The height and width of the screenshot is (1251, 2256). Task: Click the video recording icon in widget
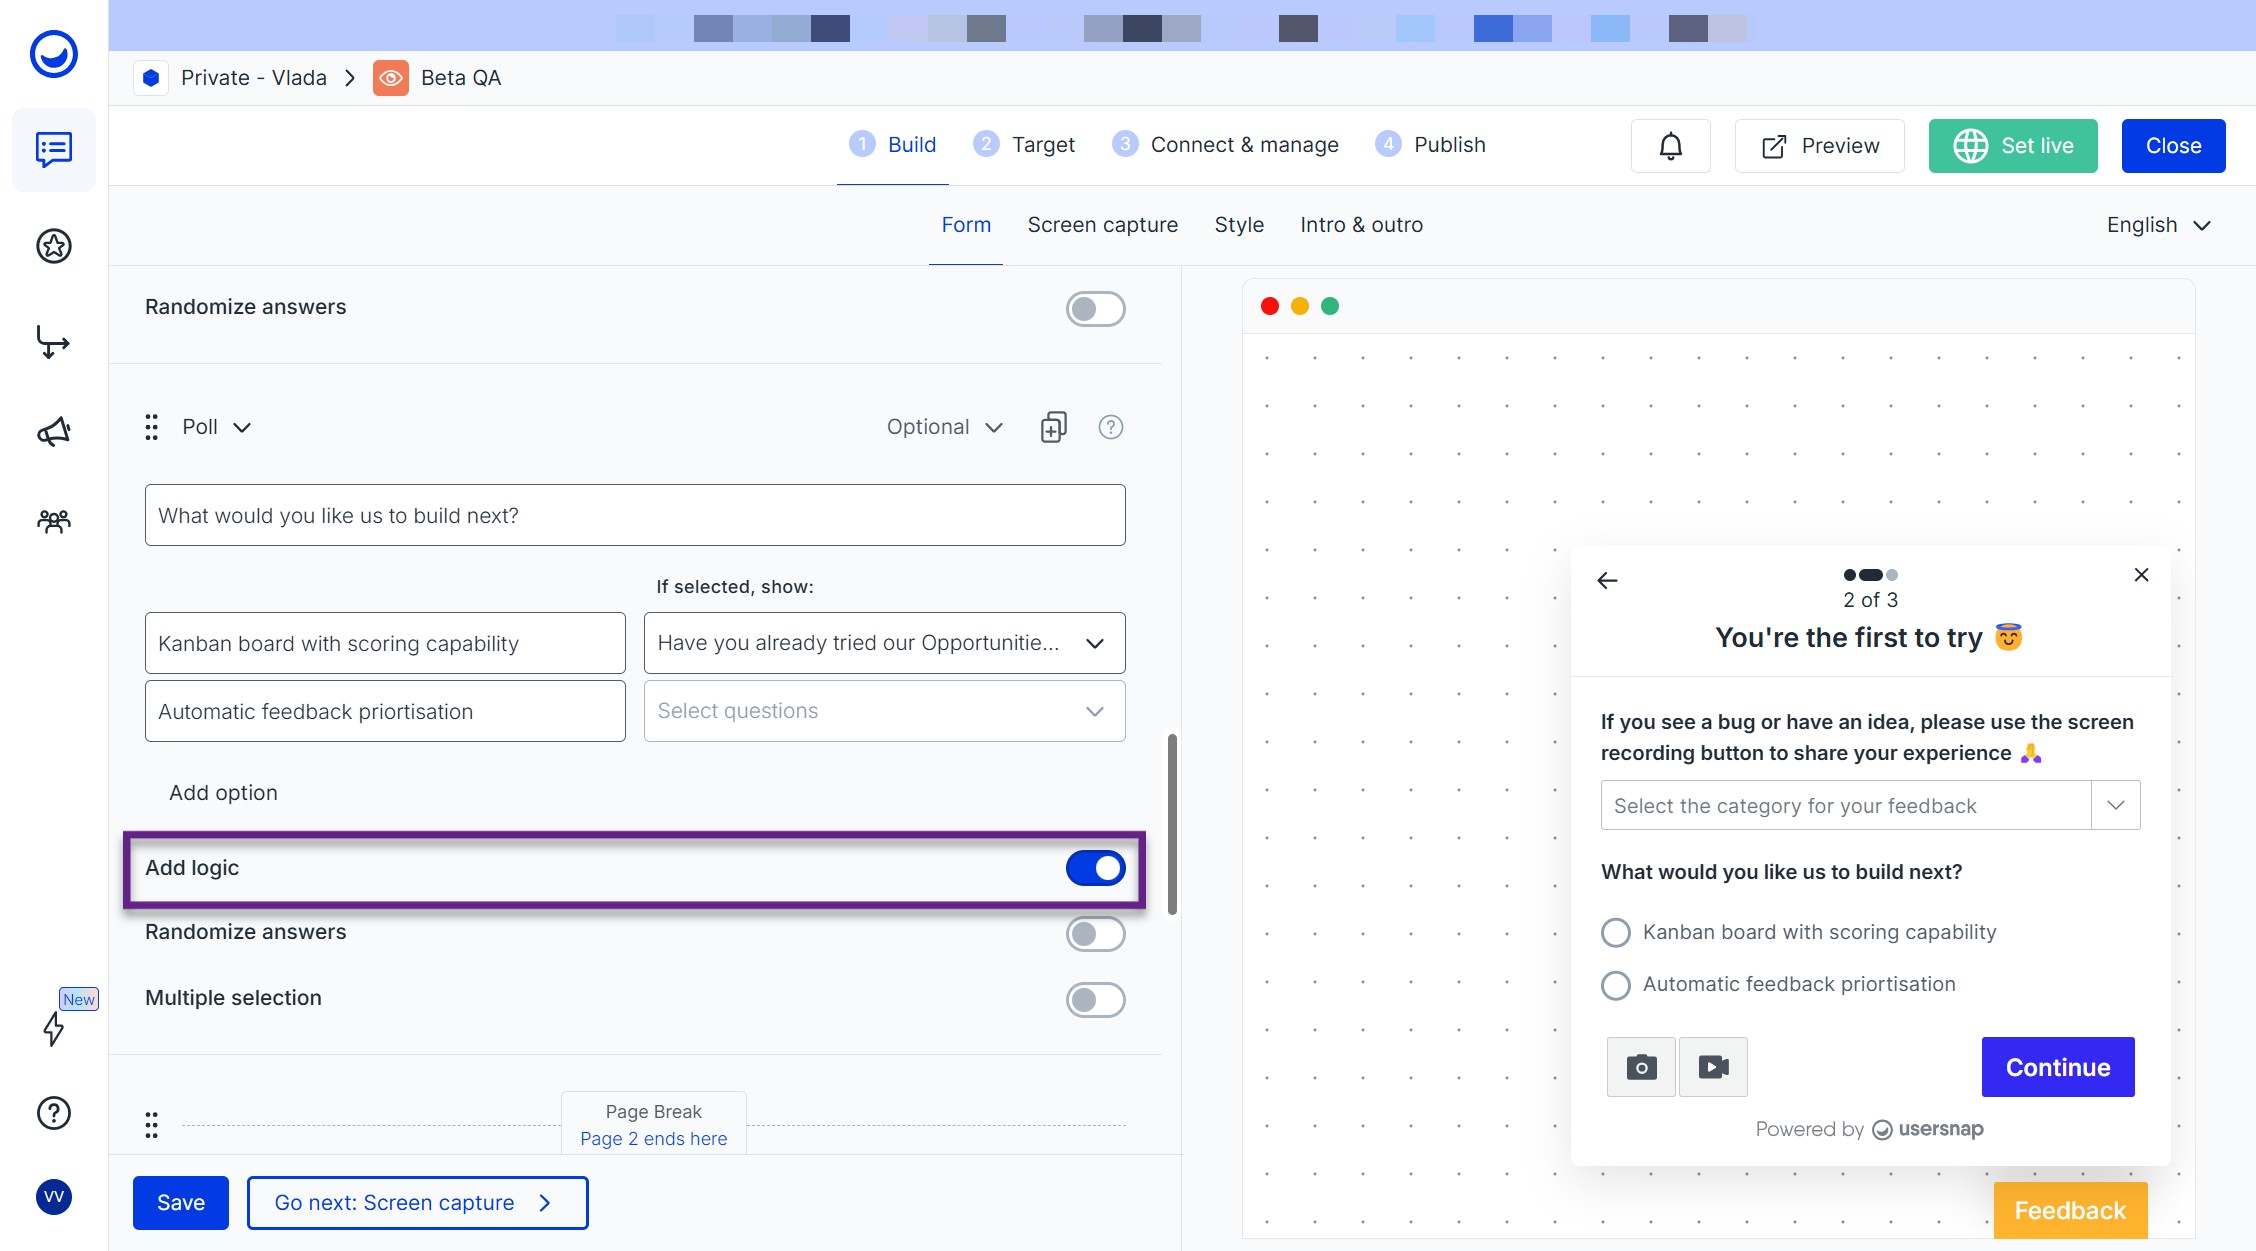[1713, 1067]
